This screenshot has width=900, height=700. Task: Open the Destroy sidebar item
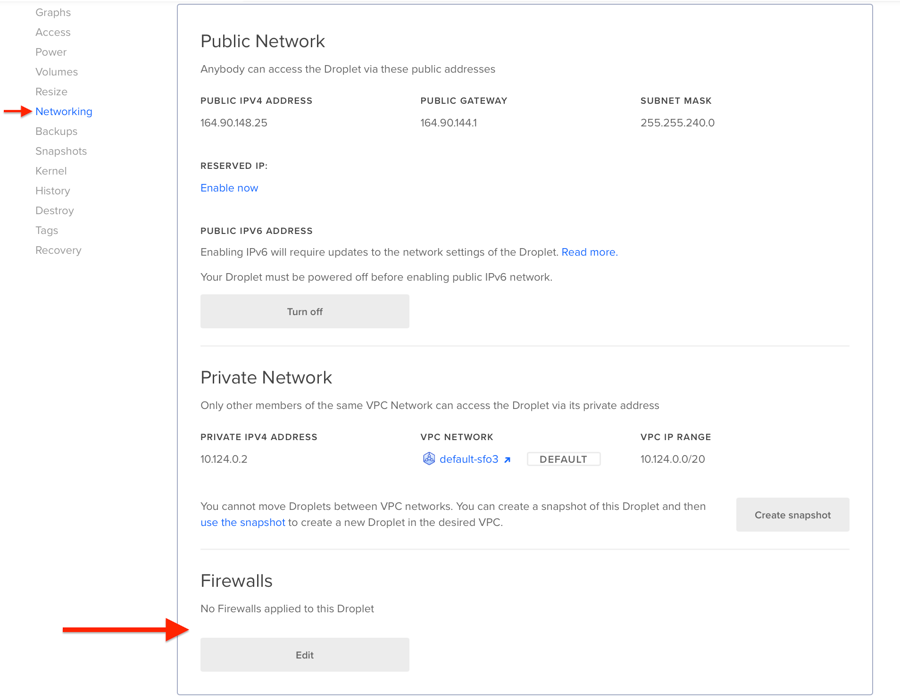pyautogui.click(x=54, y=211)
